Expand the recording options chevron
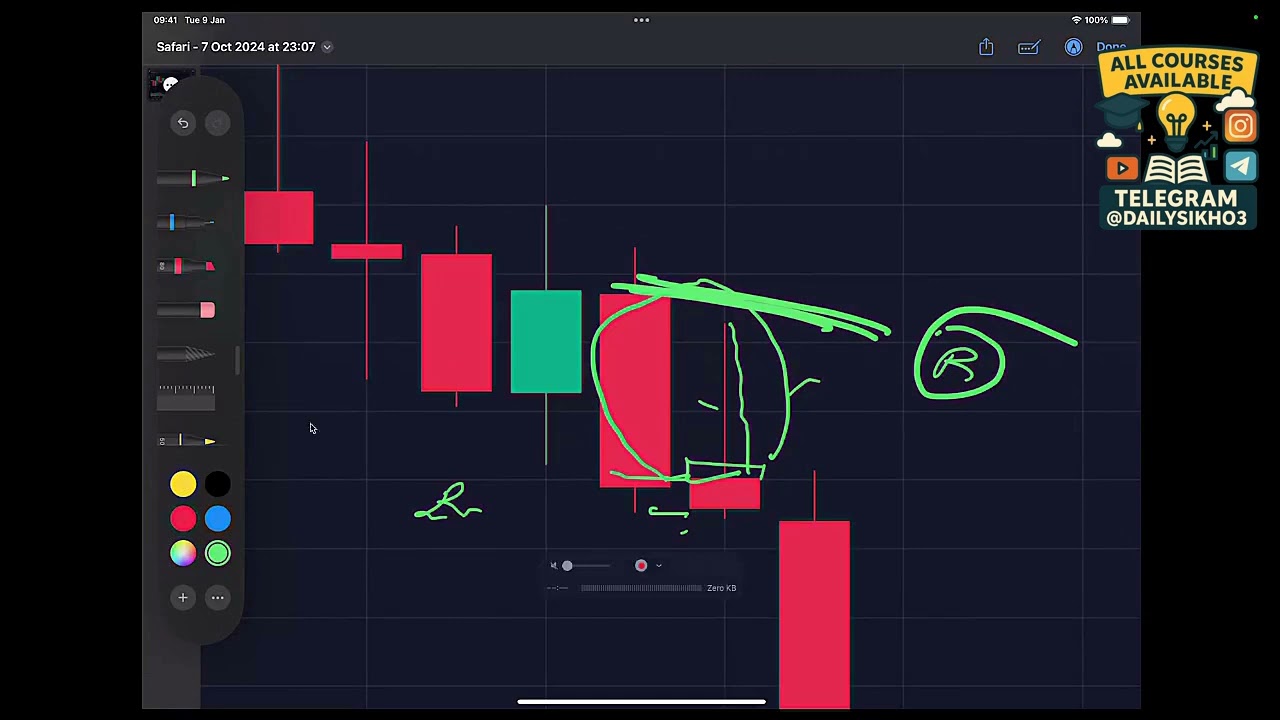 (x=658, y=566)
